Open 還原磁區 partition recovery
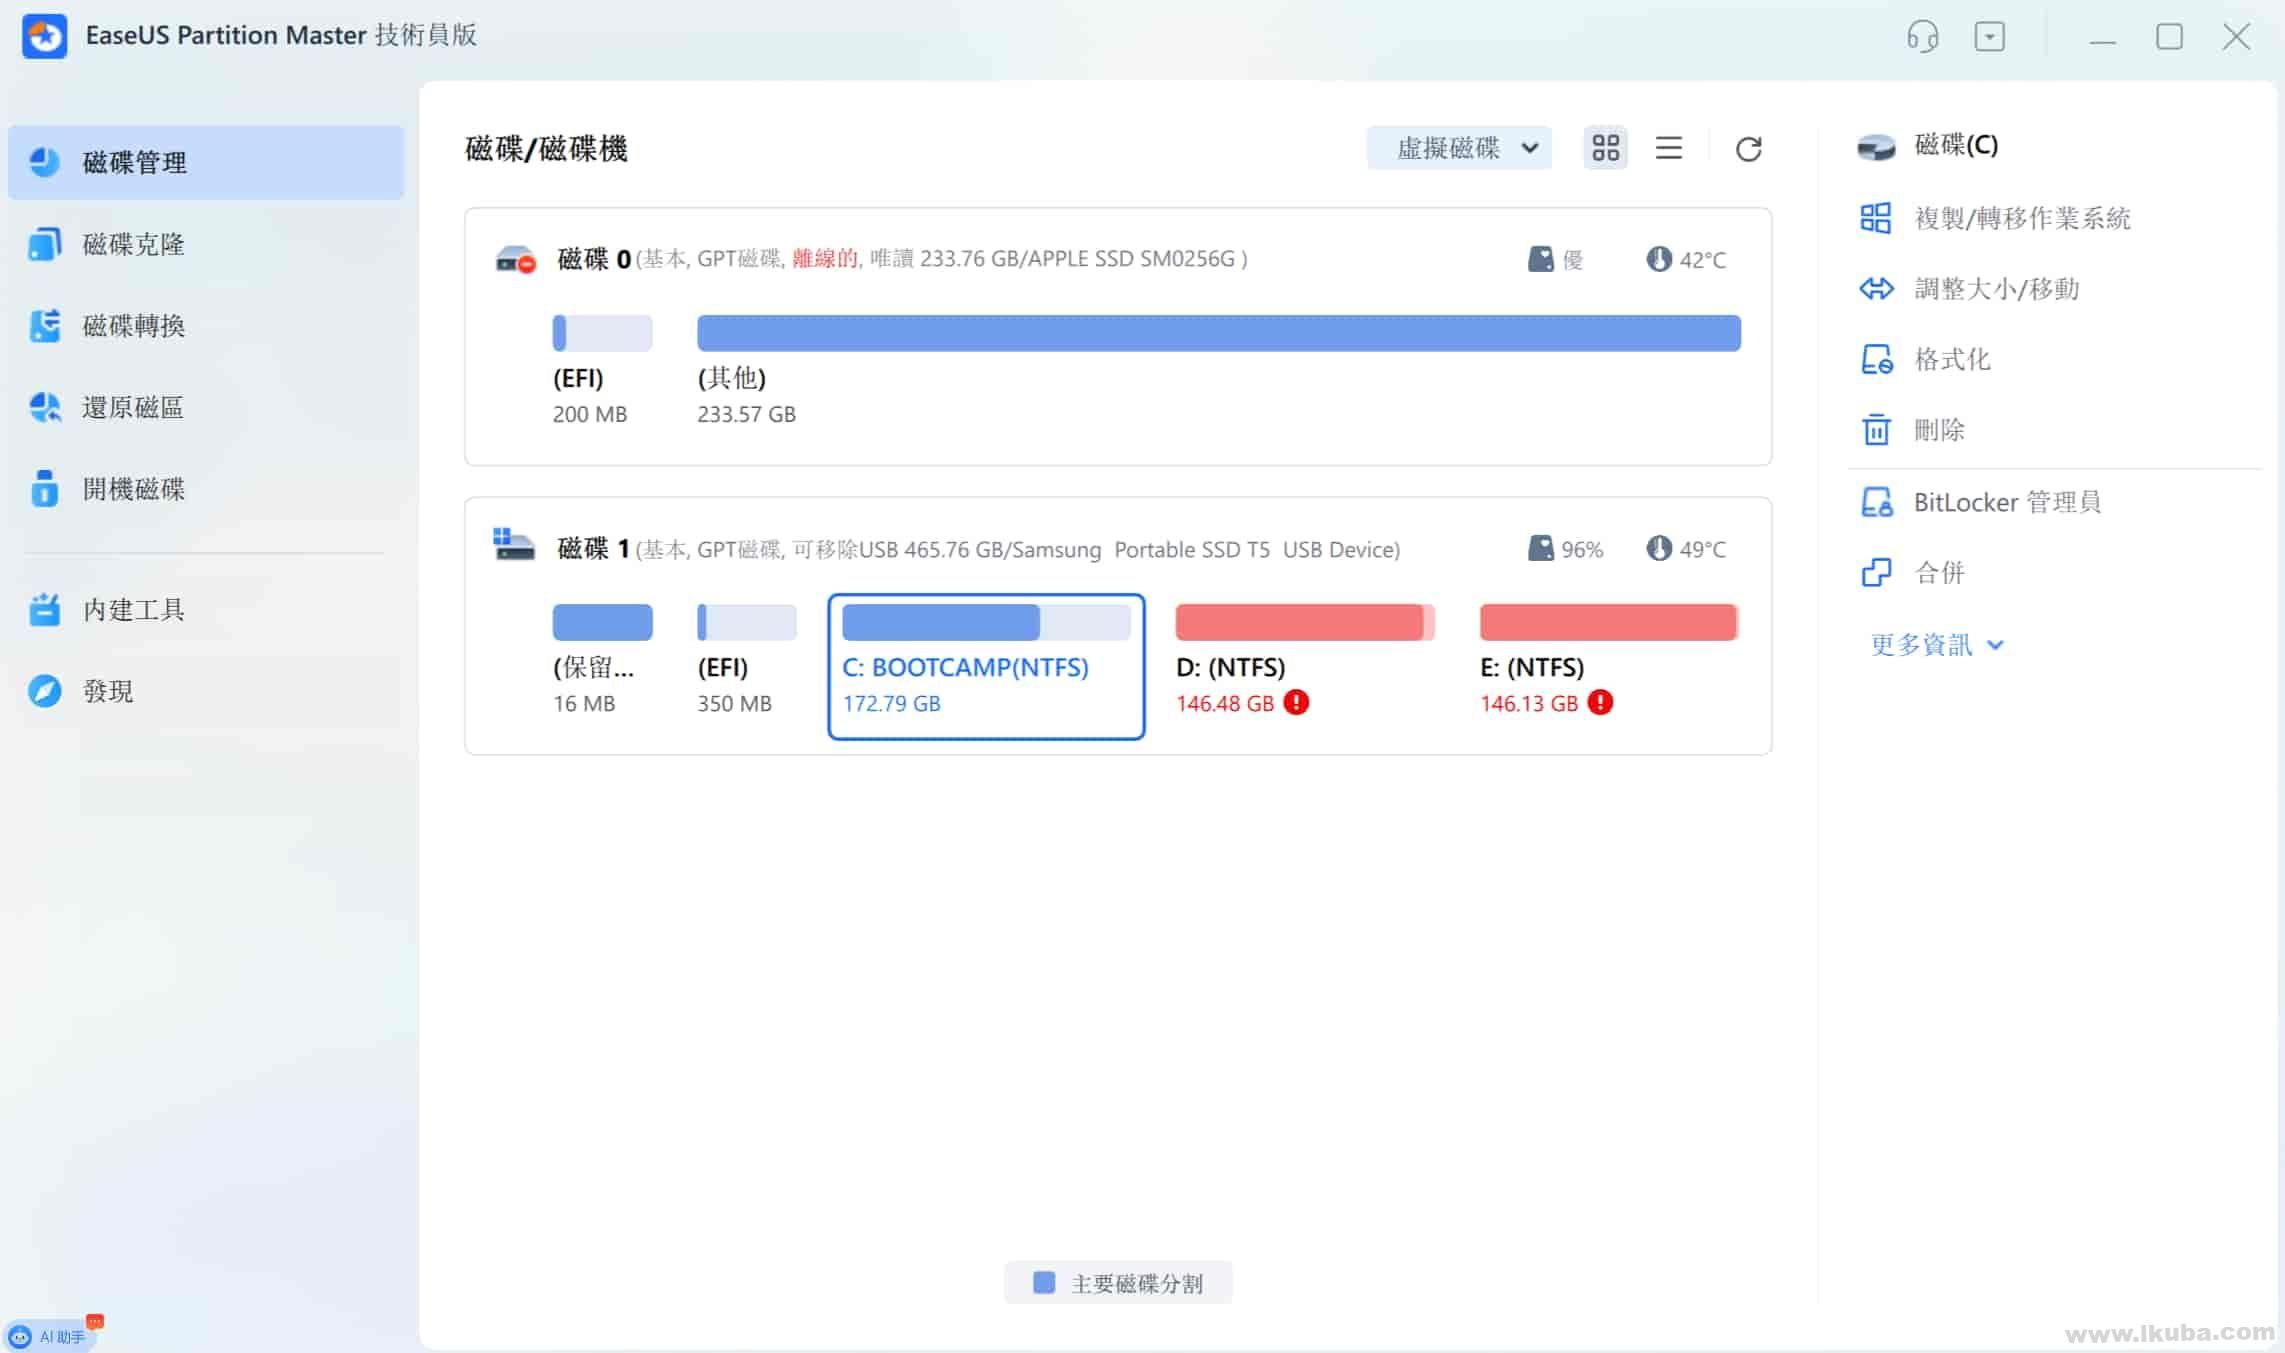The image size is (2285, 1353). [x=133, y=407]
